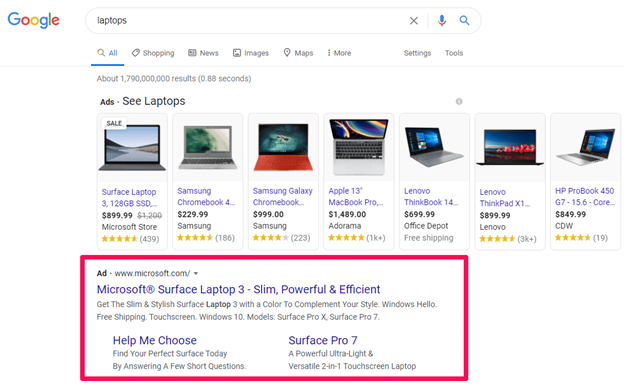
Task: Open Settings in the search toolbar
Action: [x=417, y=53]
